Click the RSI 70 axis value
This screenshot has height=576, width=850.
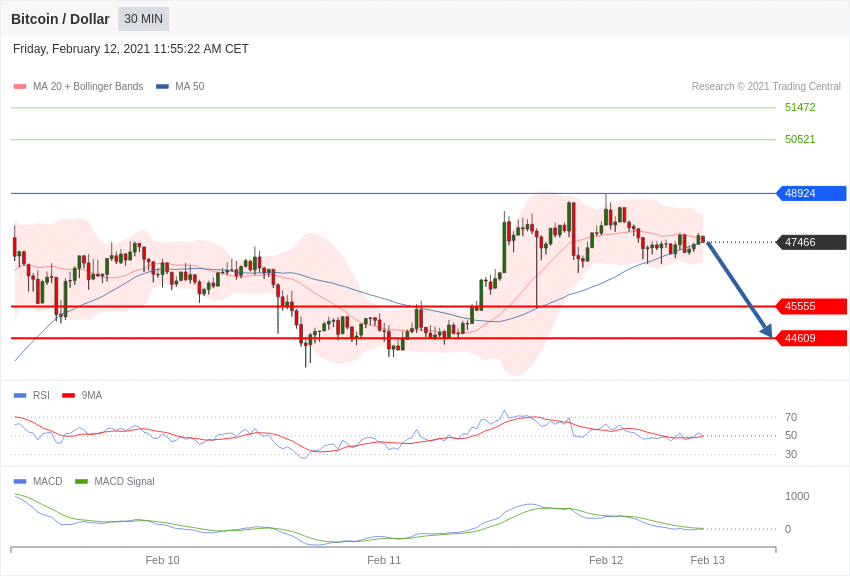click(x=791, y=417)
